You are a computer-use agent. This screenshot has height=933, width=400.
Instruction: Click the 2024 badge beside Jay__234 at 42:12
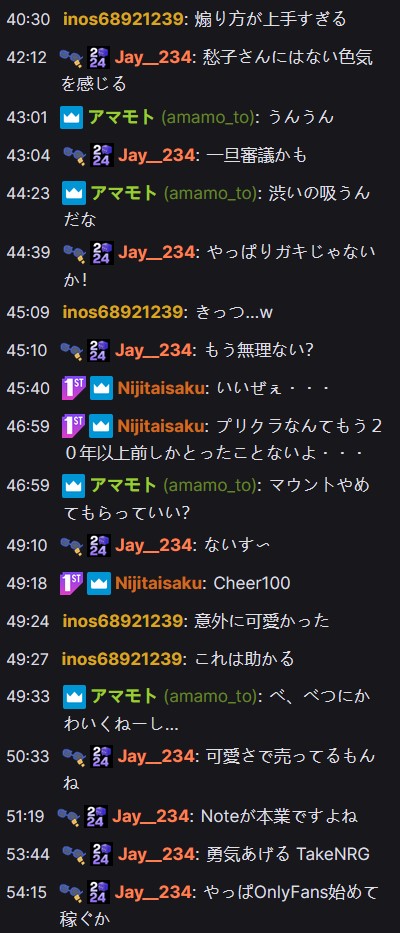pyautogui.click(x=98, y=57)
